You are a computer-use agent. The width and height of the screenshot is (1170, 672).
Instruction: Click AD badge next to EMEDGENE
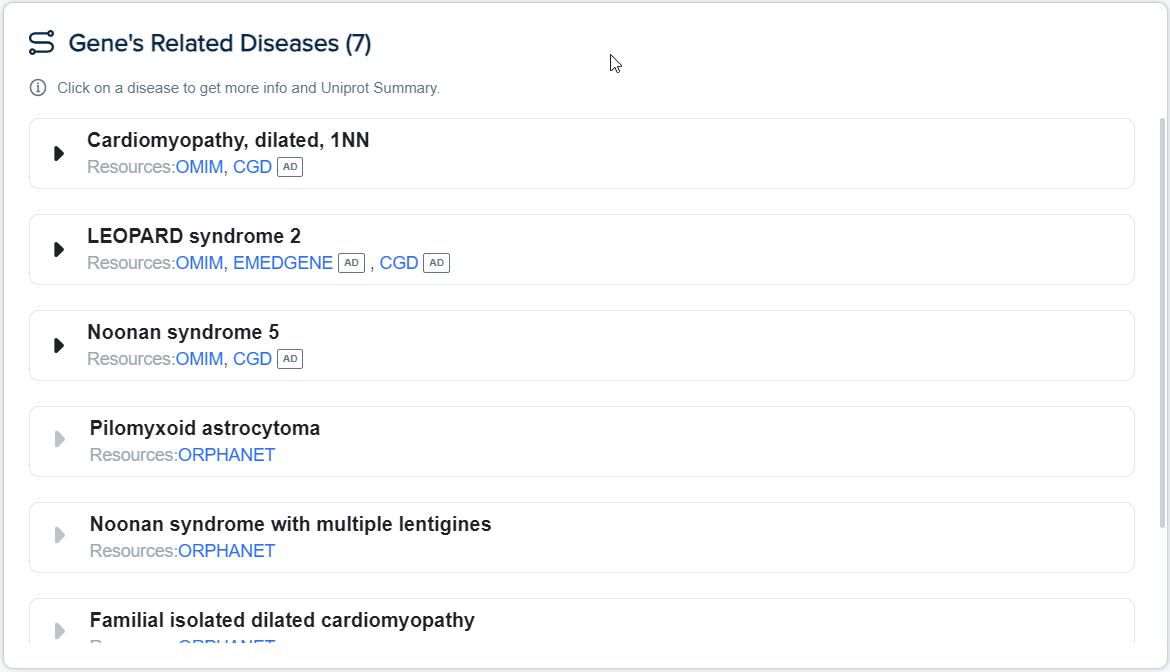point(351,263)
